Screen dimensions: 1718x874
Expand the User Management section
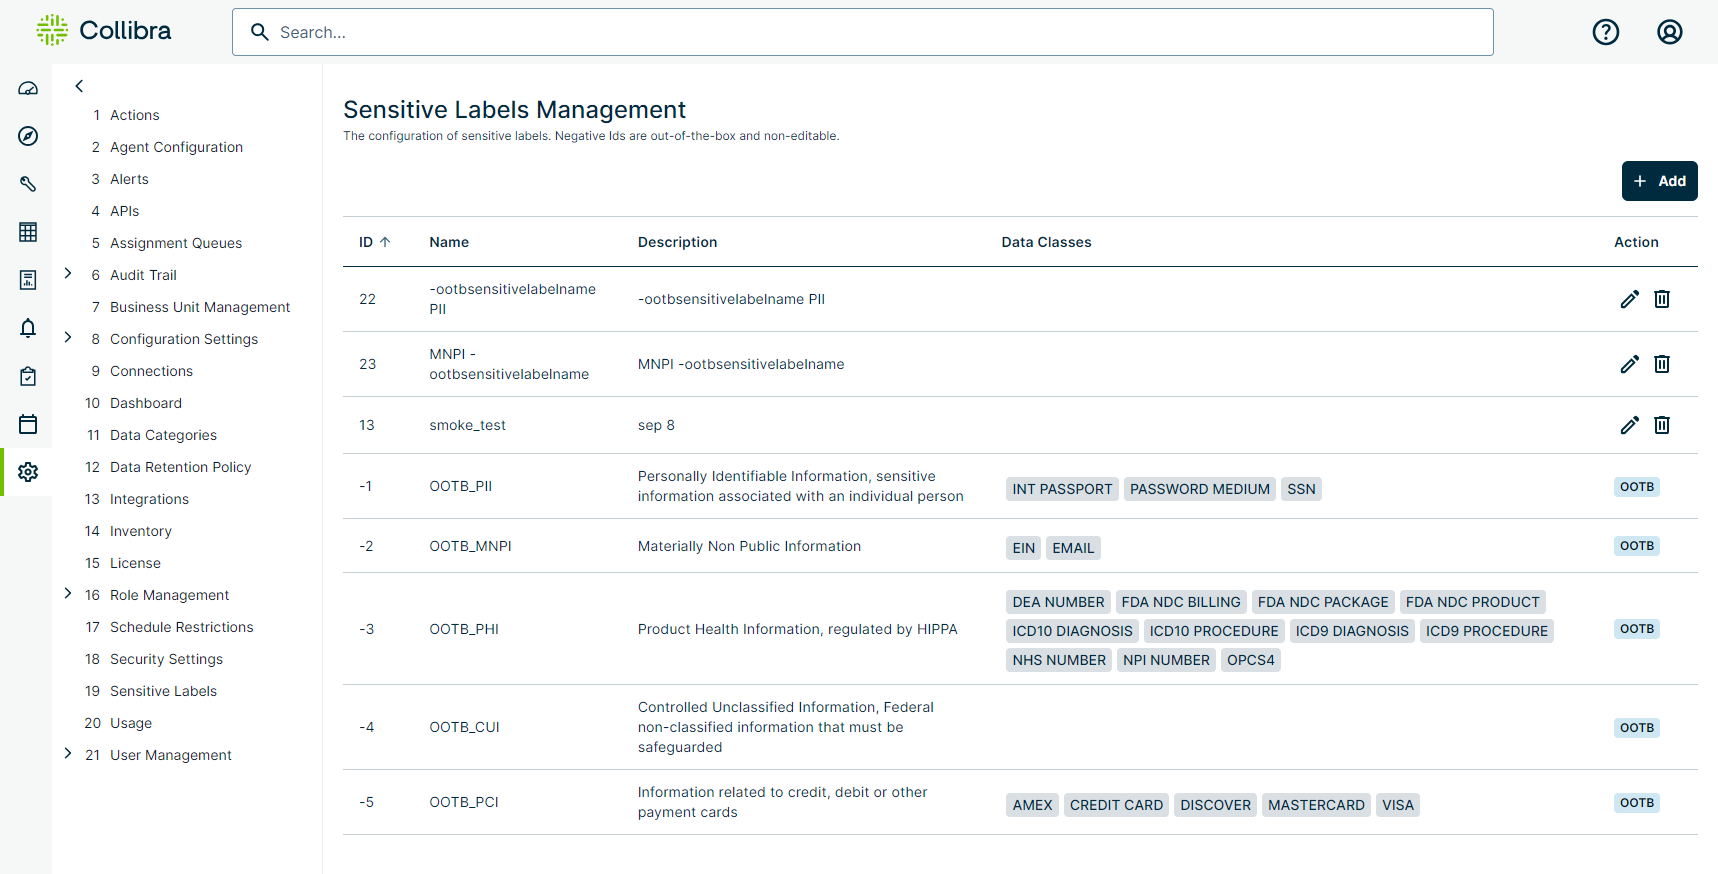click(68, 754)
